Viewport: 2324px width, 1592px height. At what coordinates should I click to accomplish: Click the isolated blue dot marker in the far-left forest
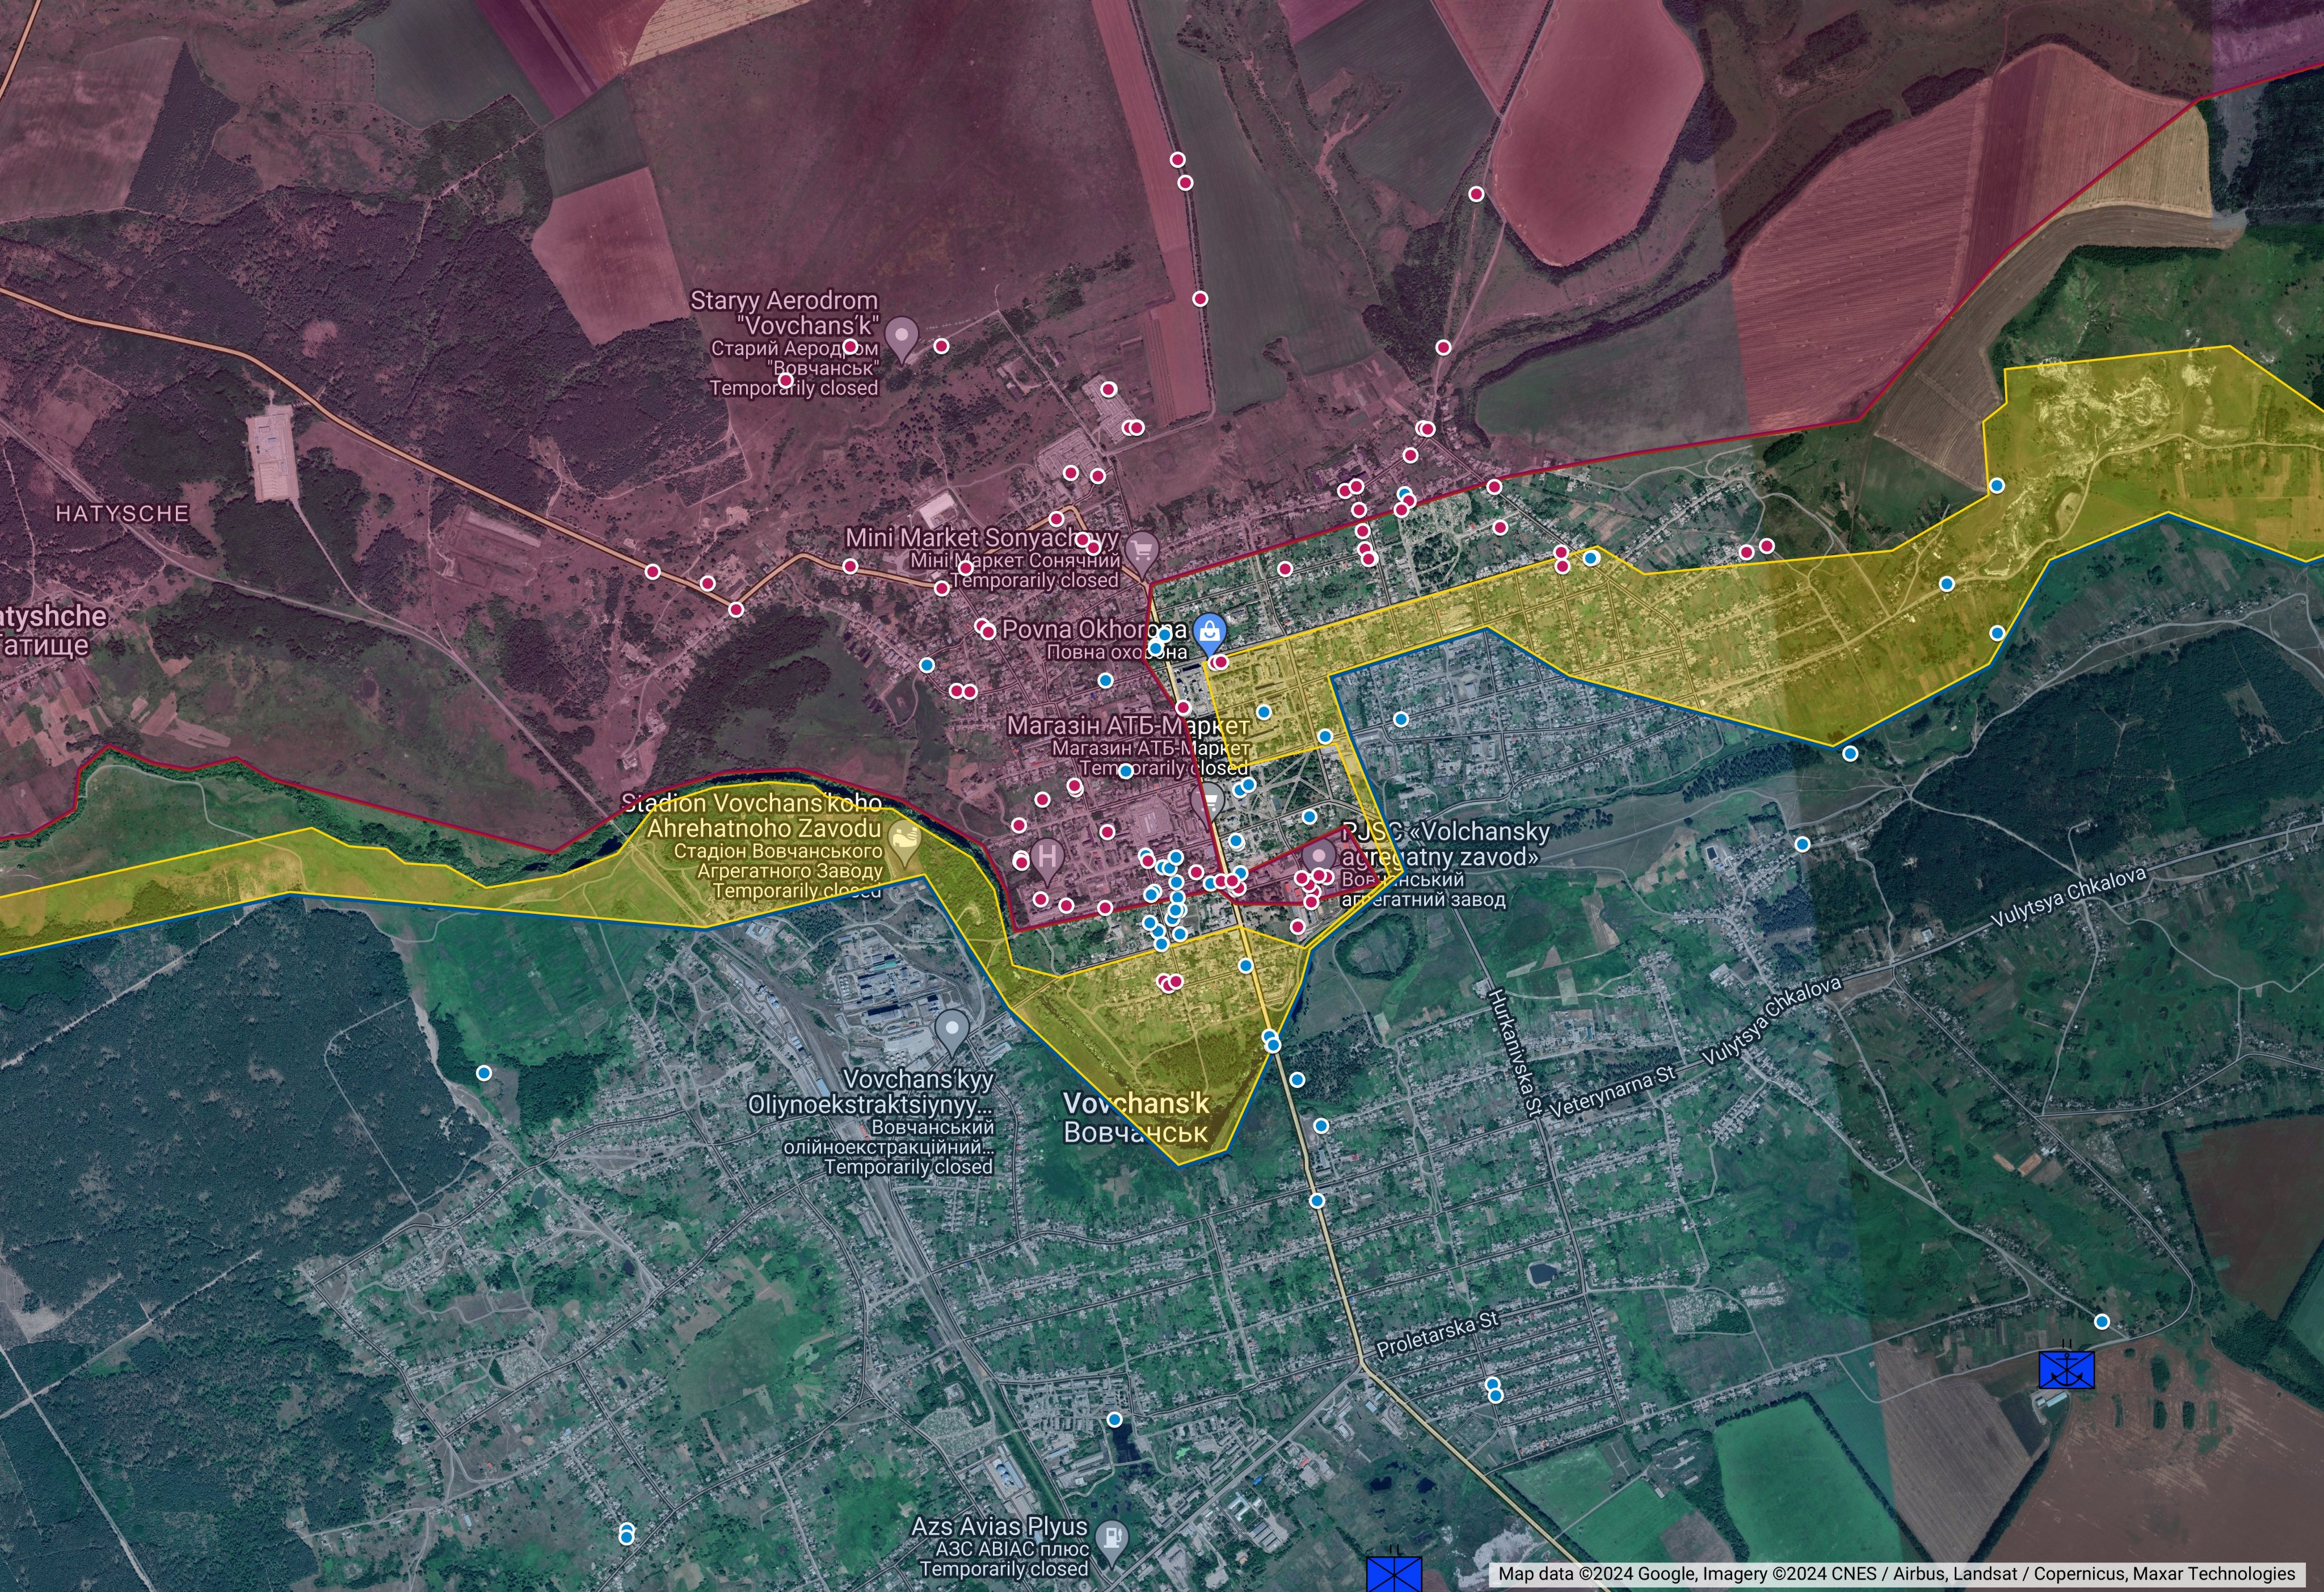pos(484,1073)
